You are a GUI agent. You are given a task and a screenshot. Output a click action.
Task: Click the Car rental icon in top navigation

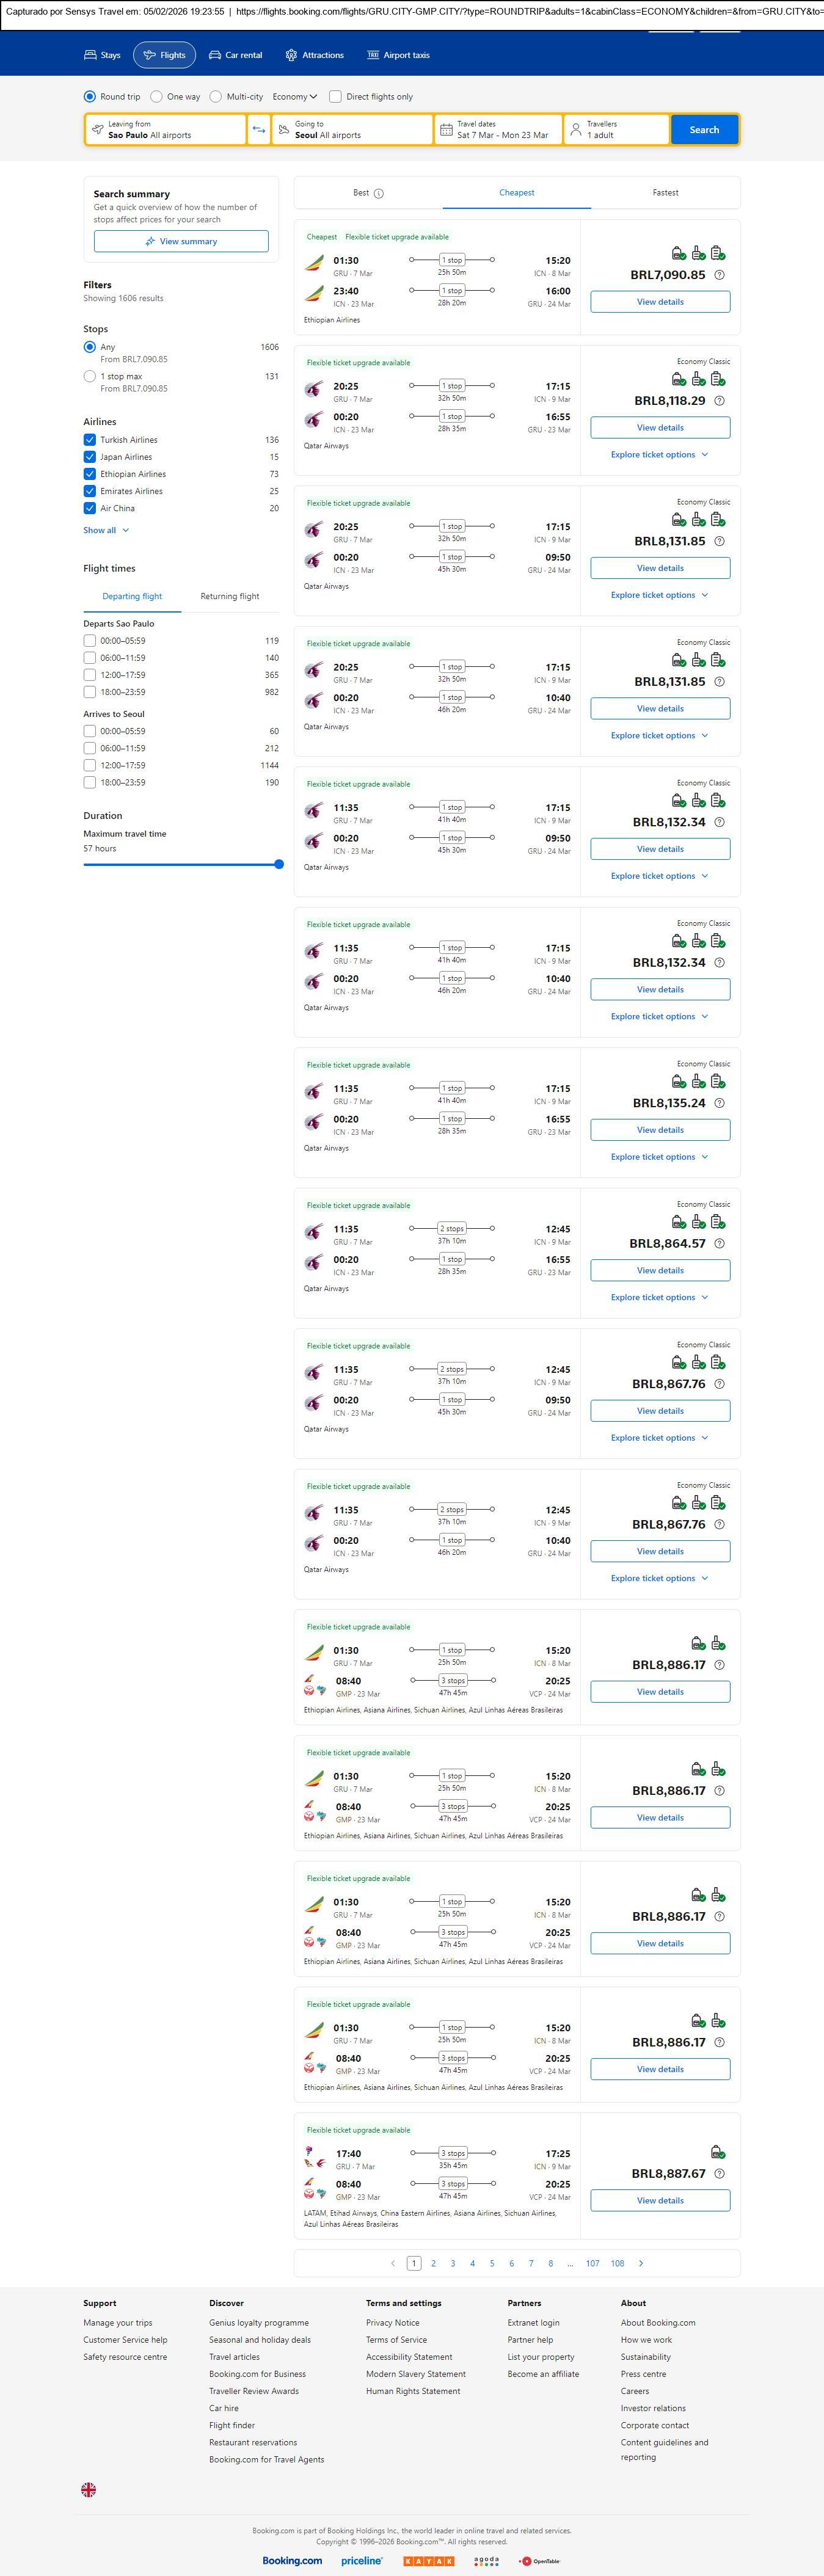[215, 55]
